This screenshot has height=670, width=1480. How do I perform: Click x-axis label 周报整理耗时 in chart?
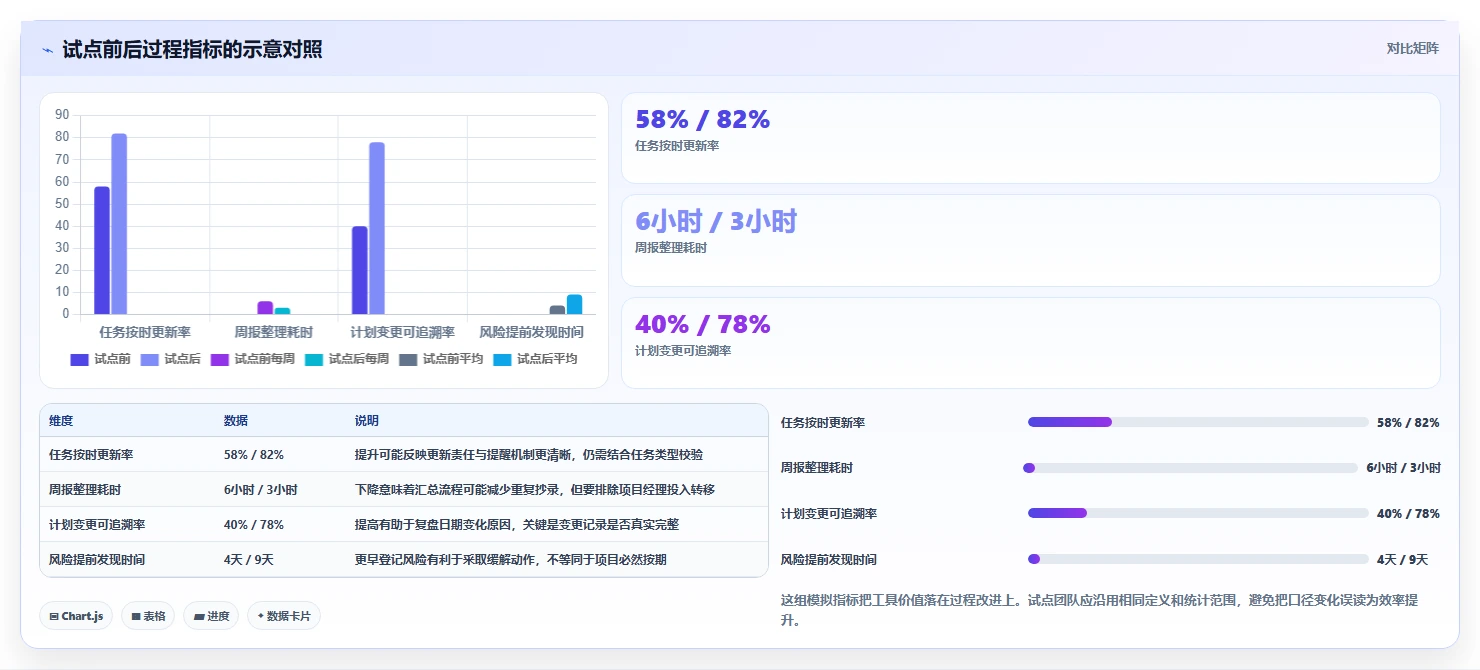pyautogui.click(x=274, y=332)
